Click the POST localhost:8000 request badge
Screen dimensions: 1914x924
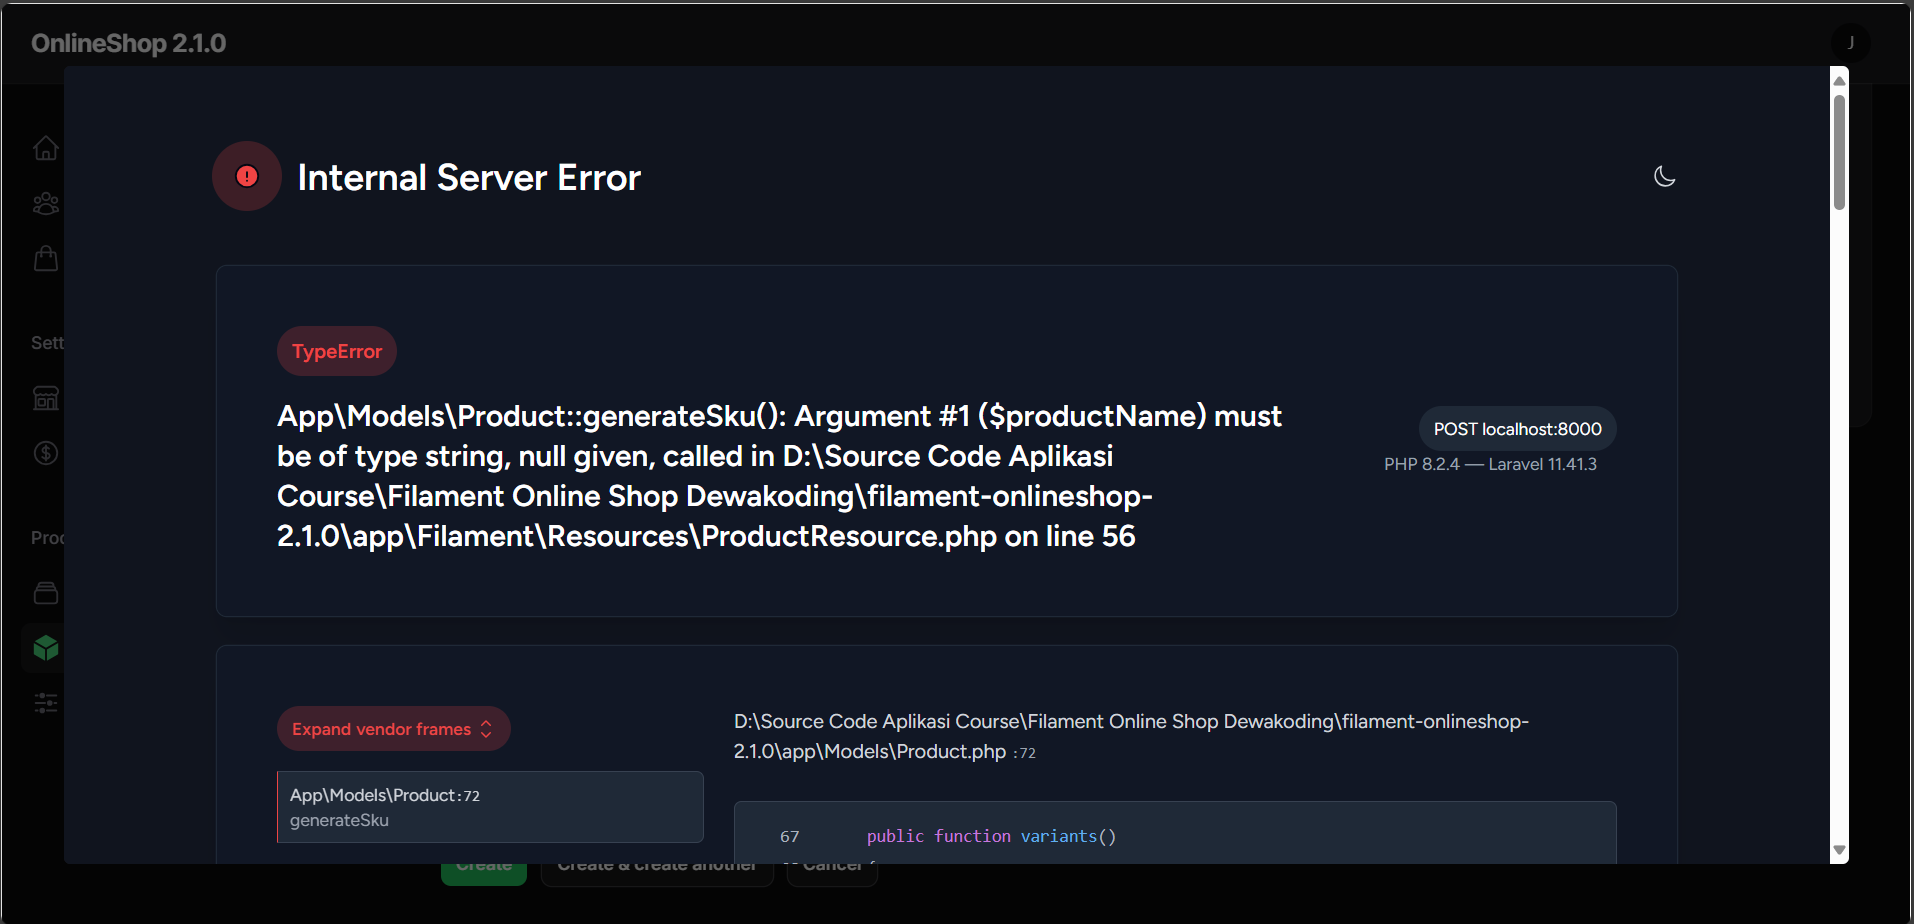[x=1517, y=429]
